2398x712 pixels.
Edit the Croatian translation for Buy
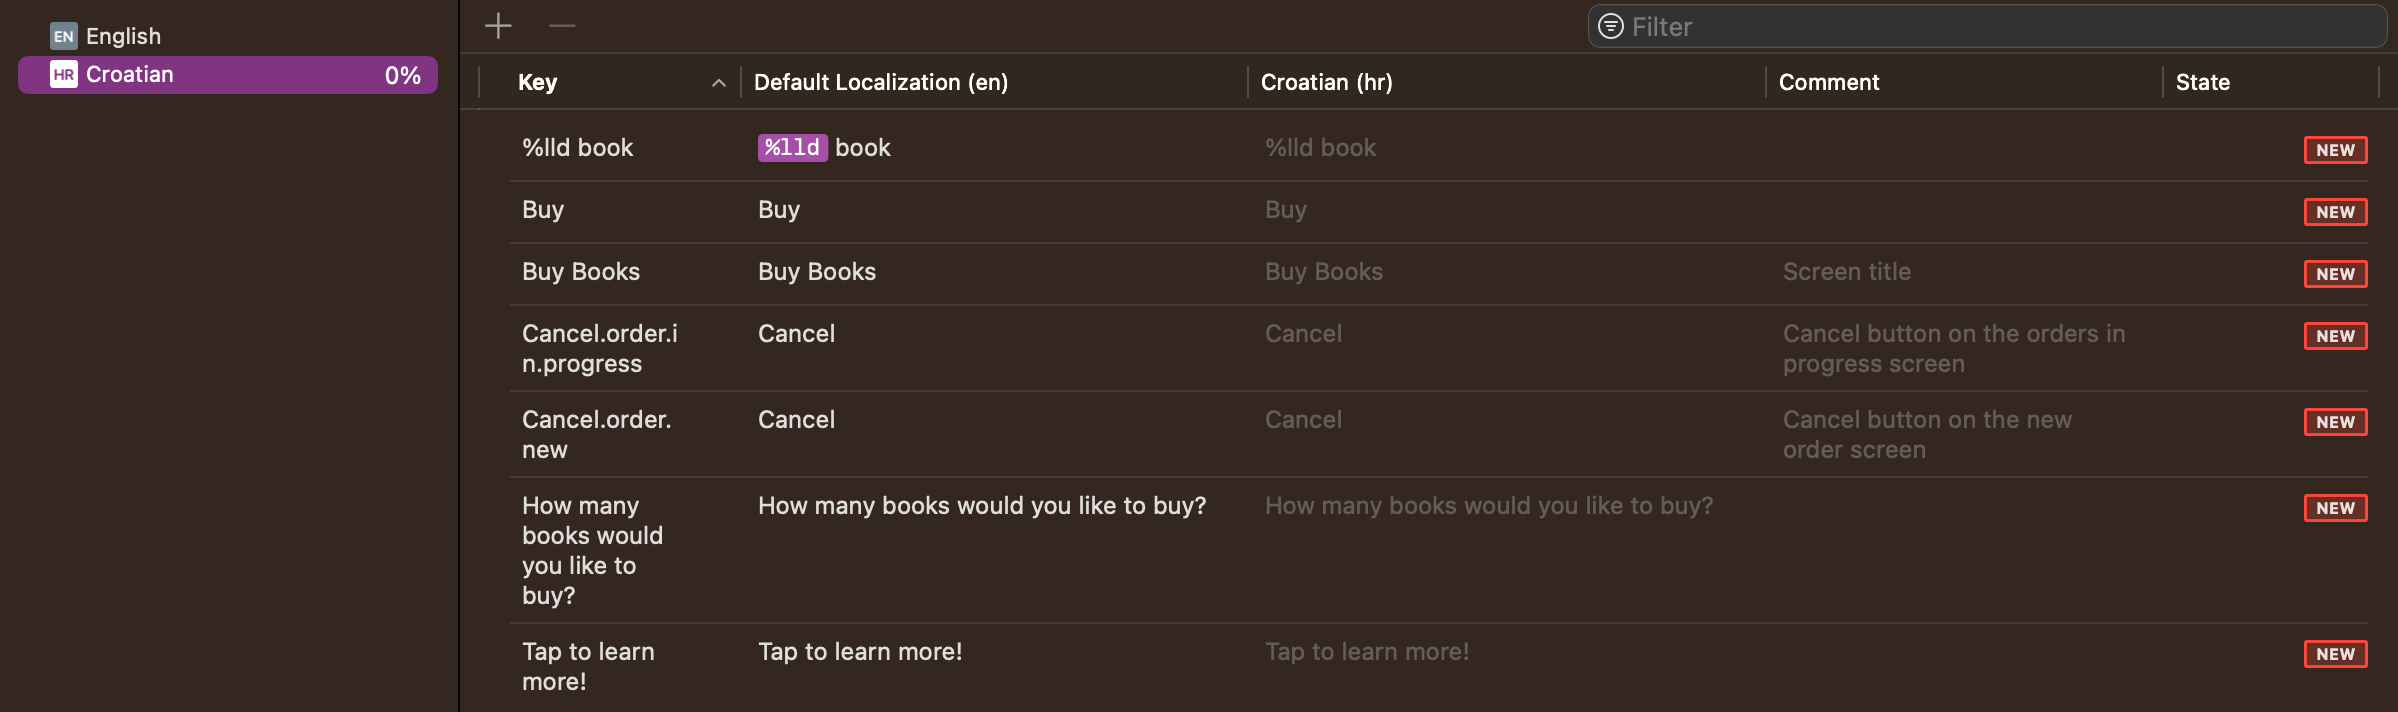click(1285, 210)
